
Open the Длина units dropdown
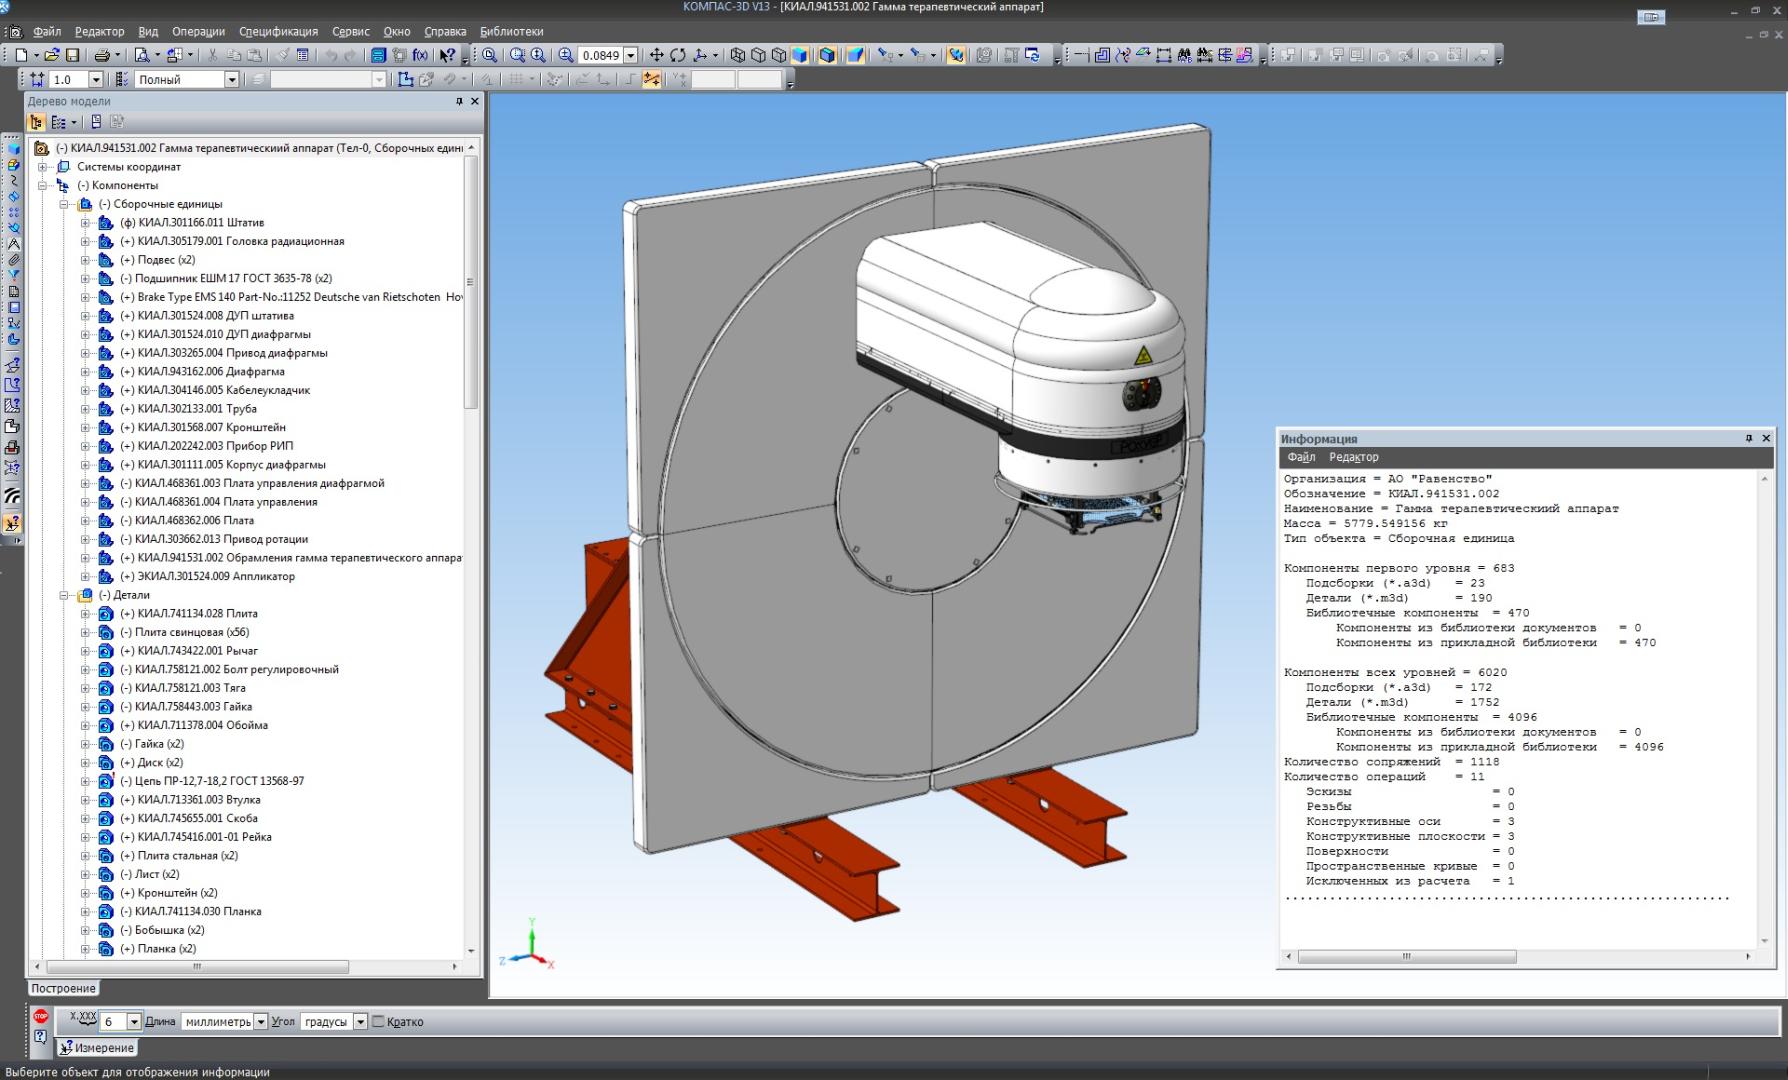[x=261, y=1022]
